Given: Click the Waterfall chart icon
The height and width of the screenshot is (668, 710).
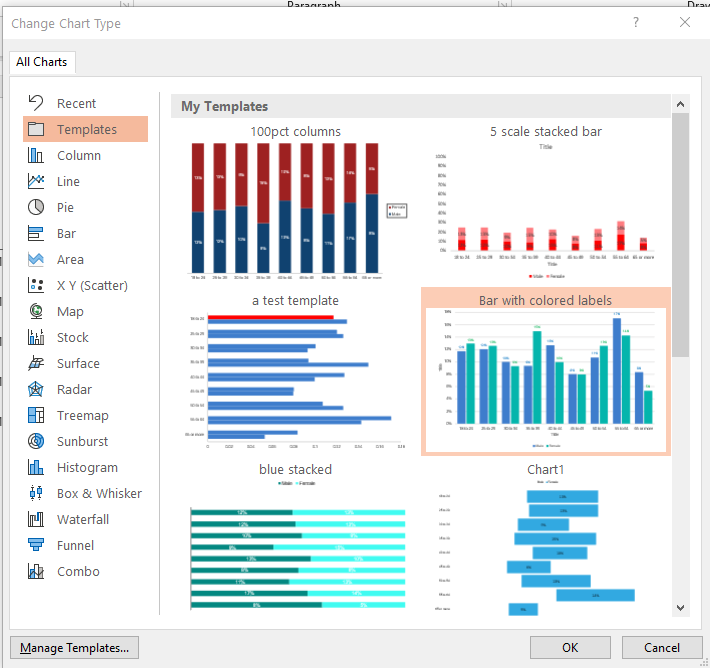Looking at the screenshot, I should (36, 520).
